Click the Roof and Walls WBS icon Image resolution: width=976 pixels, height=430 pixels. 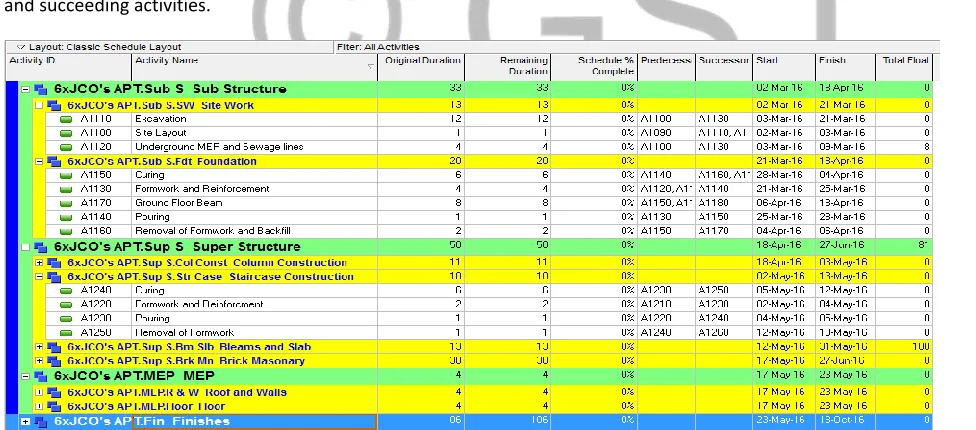coord(54,393)
